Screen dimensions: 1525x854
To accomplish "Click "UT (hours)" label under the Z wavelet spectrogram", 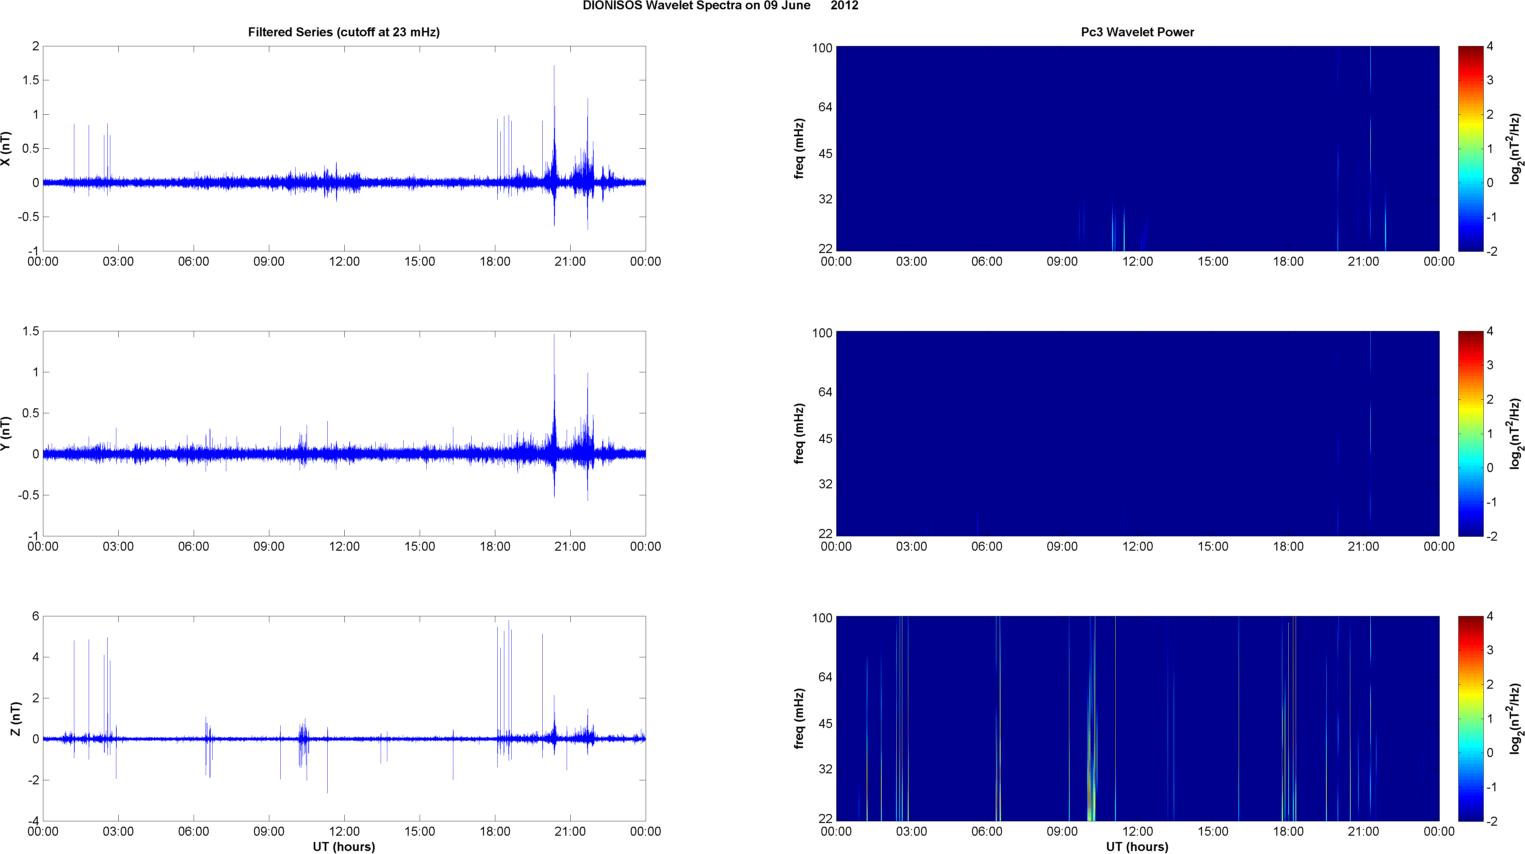I will [x=1137, y=846].
